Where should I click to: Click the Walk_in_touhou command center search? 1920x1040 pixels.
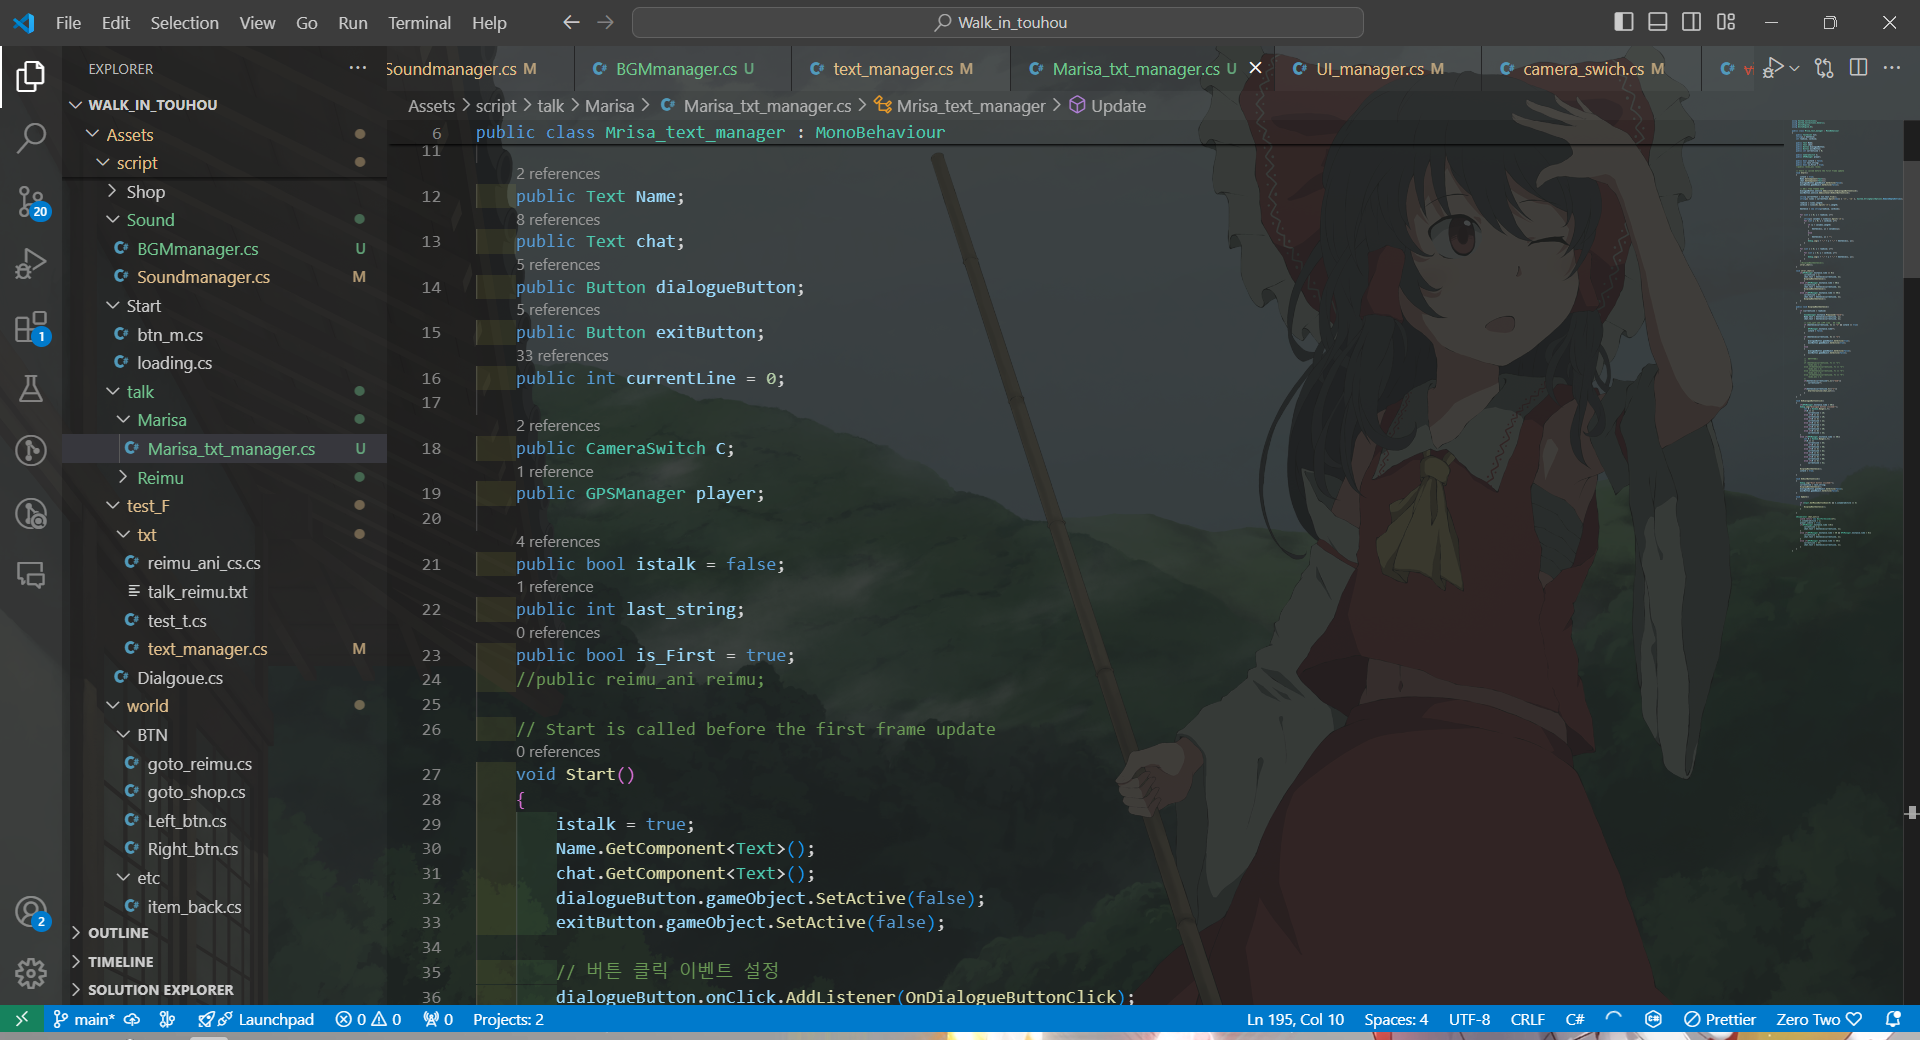coord(998,22)
